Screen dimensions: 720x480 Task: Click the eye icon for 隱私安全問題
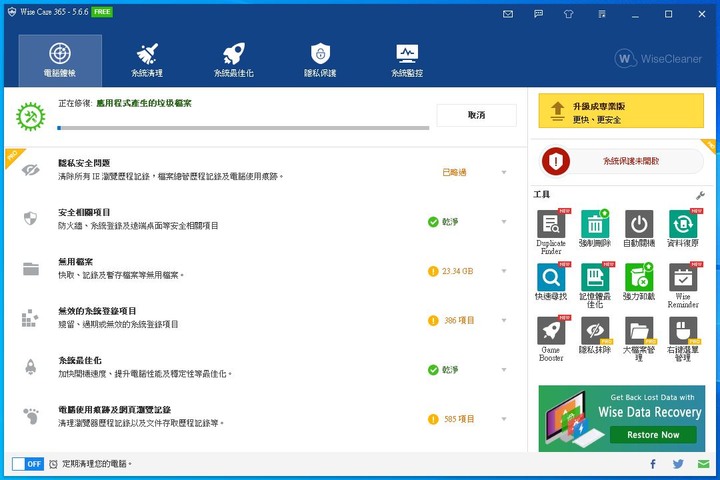(x=30, y=170)
